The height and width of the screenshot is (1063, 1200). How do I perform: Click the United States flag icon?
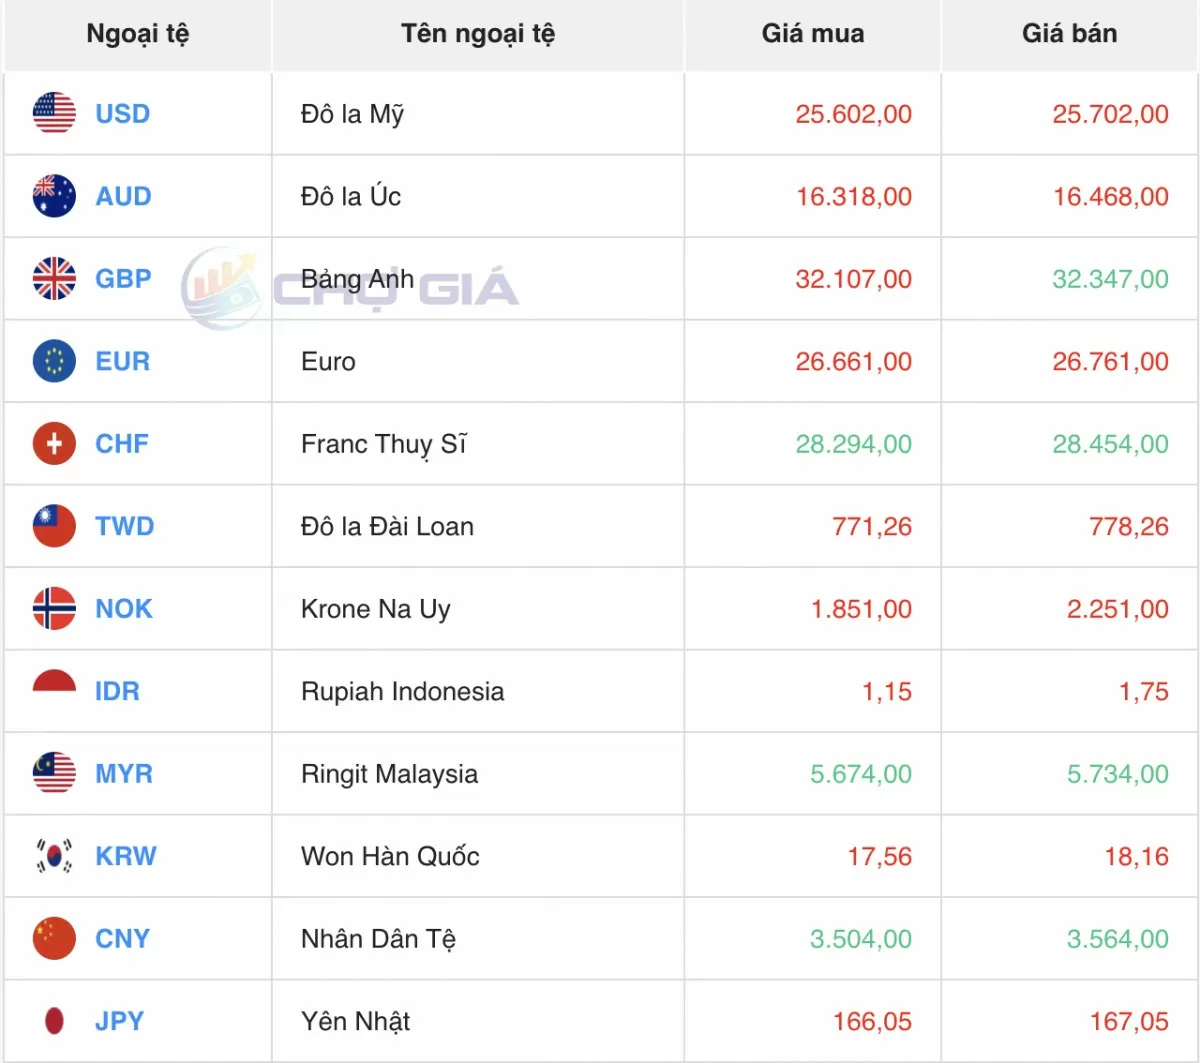(54, 114)
